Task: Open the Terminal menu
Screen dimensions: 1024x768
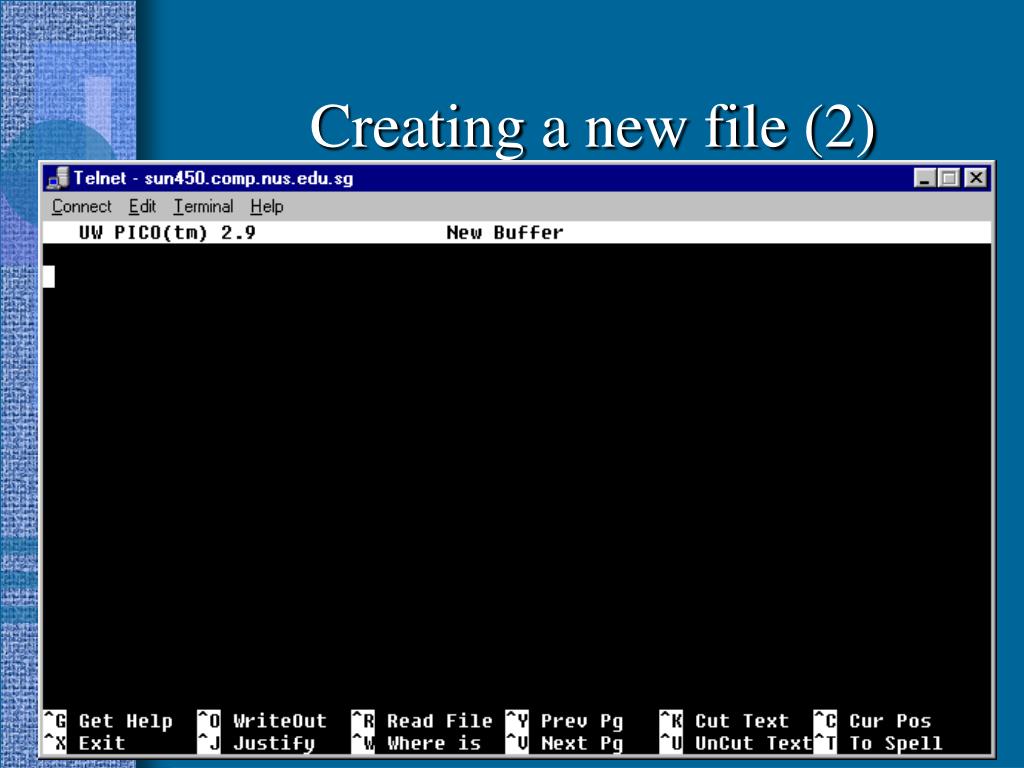Action: (203, 206)
